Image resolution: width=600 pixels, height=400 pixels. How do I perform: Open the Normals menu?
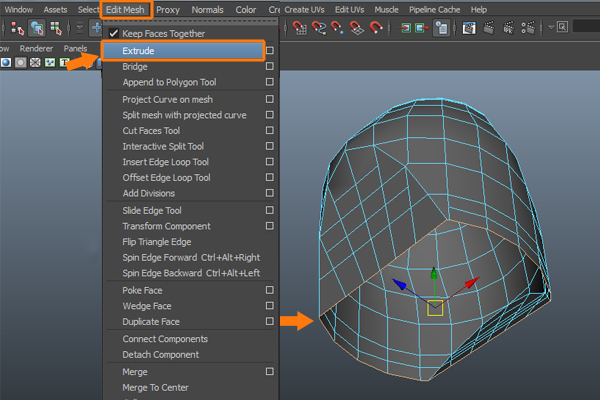[208, 9]
